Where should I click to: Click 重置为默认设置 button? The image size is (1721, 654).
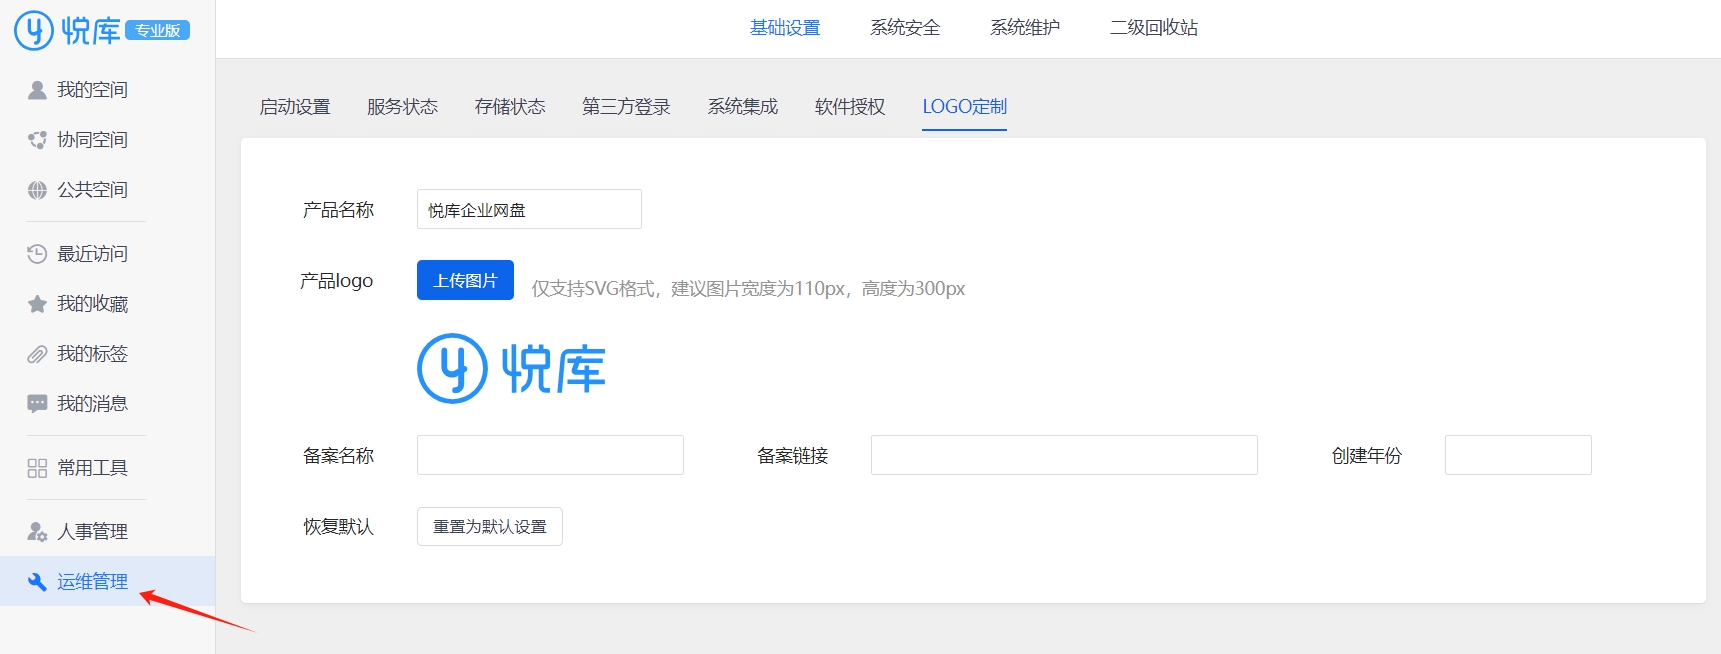click(490, 527)
